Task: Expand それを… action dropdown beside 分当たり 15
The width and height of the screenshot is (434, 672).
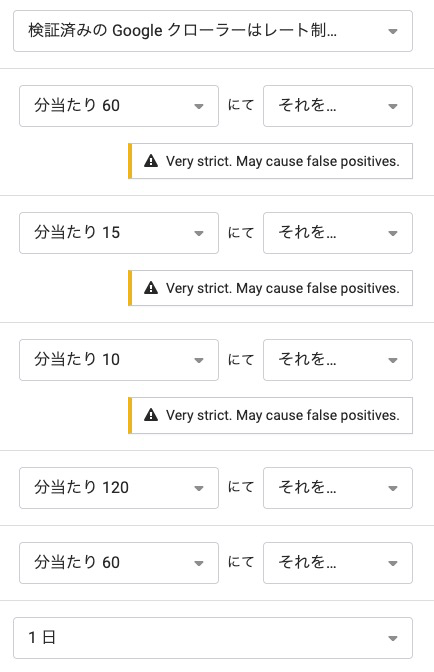Action: pyautogui.click(x=338, y=233)
